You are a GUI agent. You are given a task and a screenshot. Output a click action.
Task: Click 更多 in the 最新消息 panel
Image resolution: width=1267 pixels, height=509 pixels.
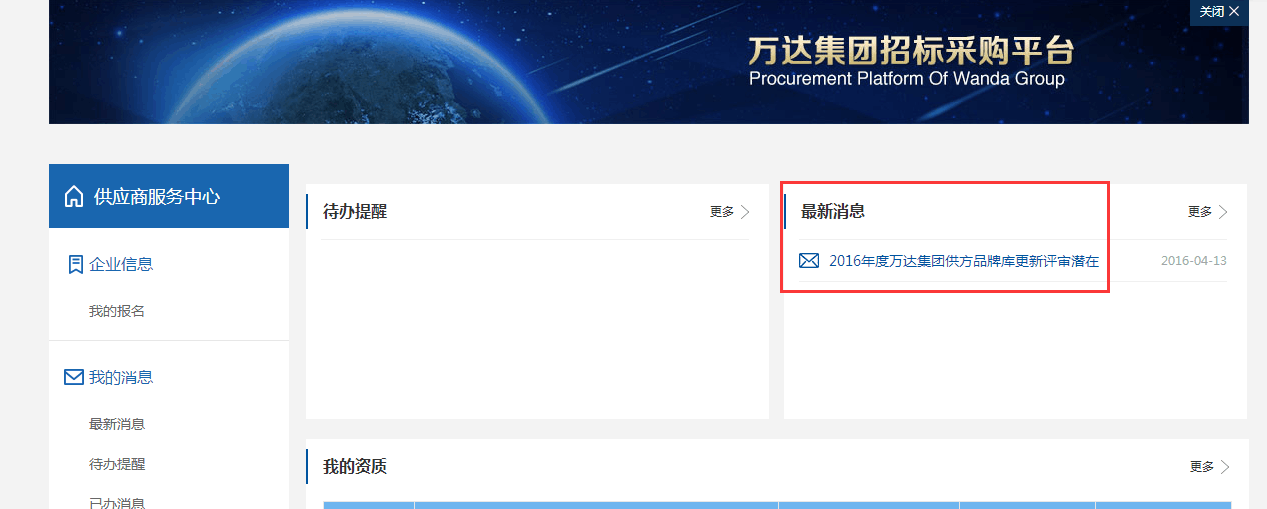tap(1200, 212)
